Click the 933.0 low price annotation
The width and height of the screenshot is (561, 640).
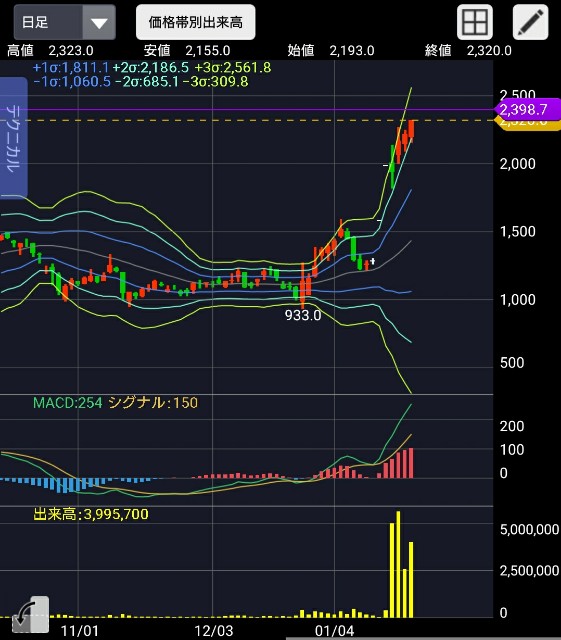coord(303,315)
